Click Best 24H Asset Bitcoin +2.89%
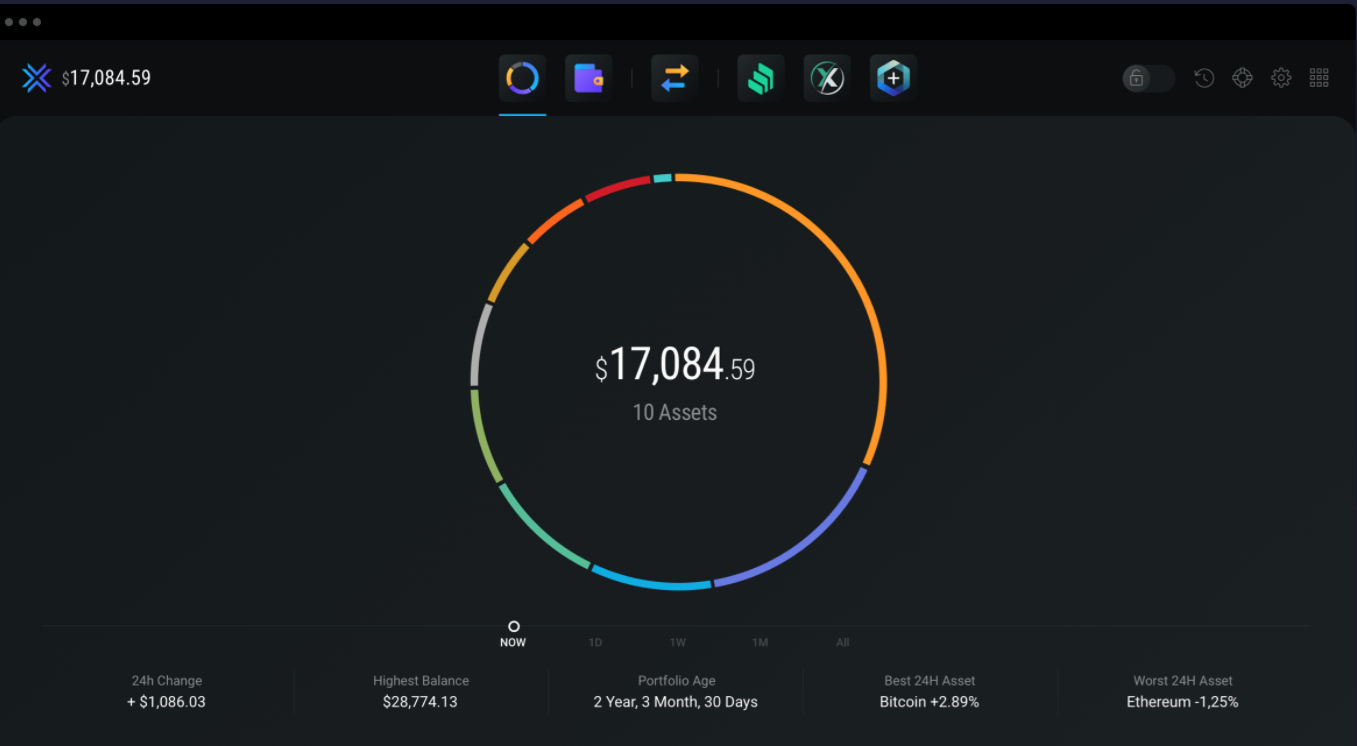This screenshot has width=1357, height=746. point(929,702)
